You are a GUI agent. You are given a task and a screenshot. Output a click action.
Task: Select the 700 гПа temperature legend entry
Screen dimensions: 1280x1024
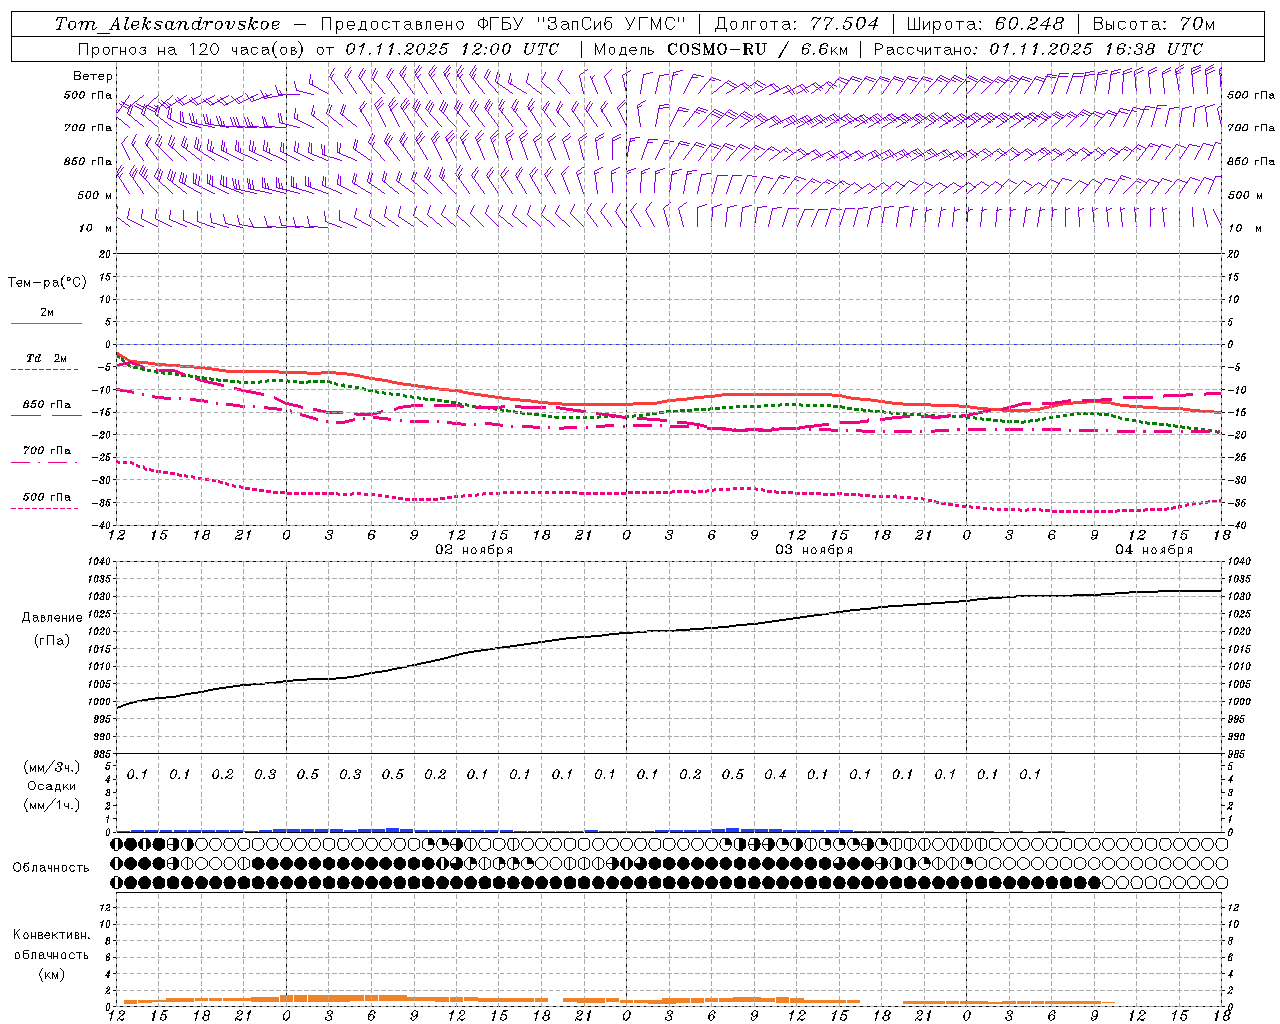[x=47, y=455]
